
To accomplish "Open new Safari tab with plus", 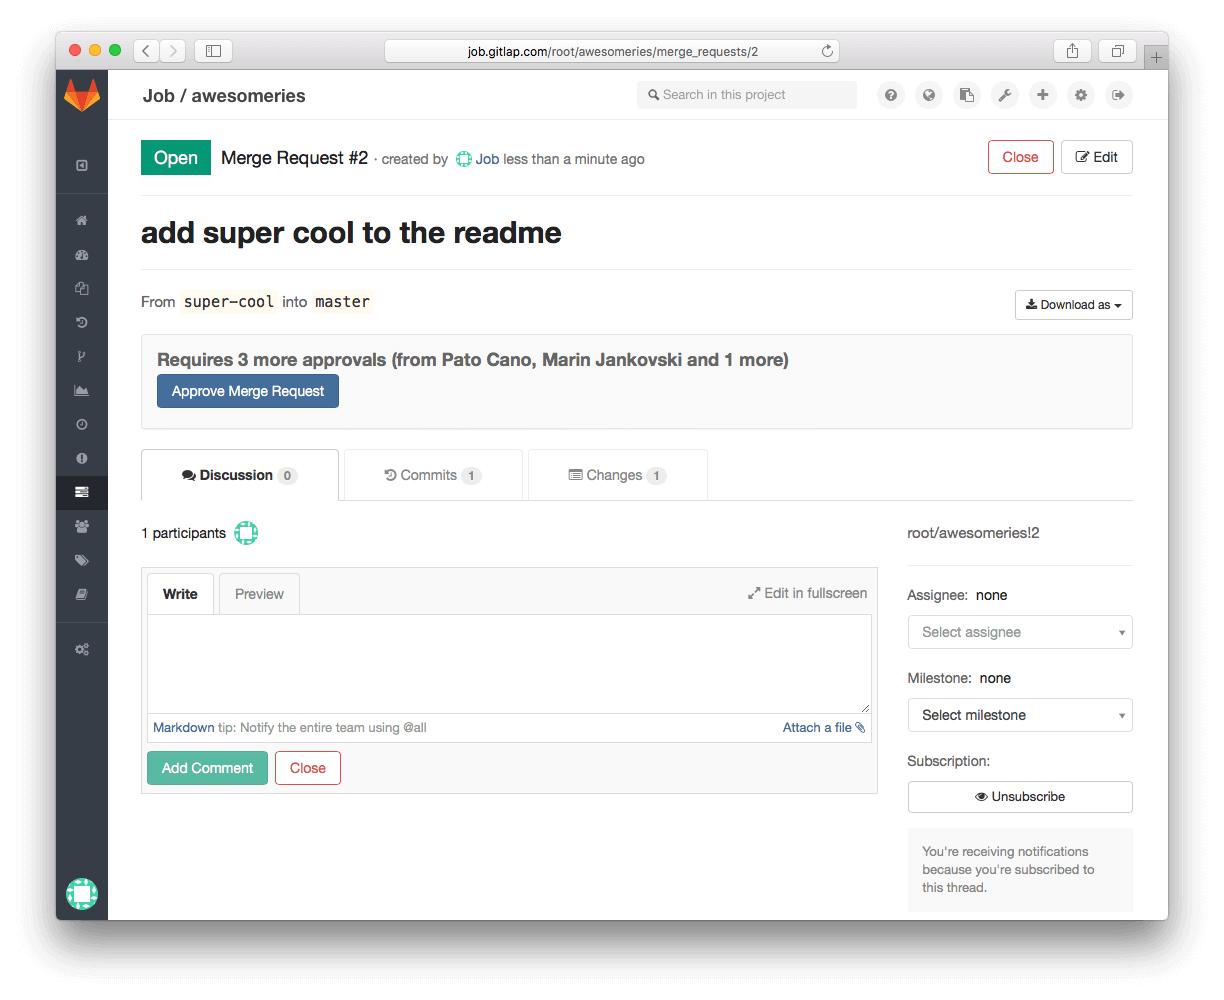I will (x=1156, y=57).
